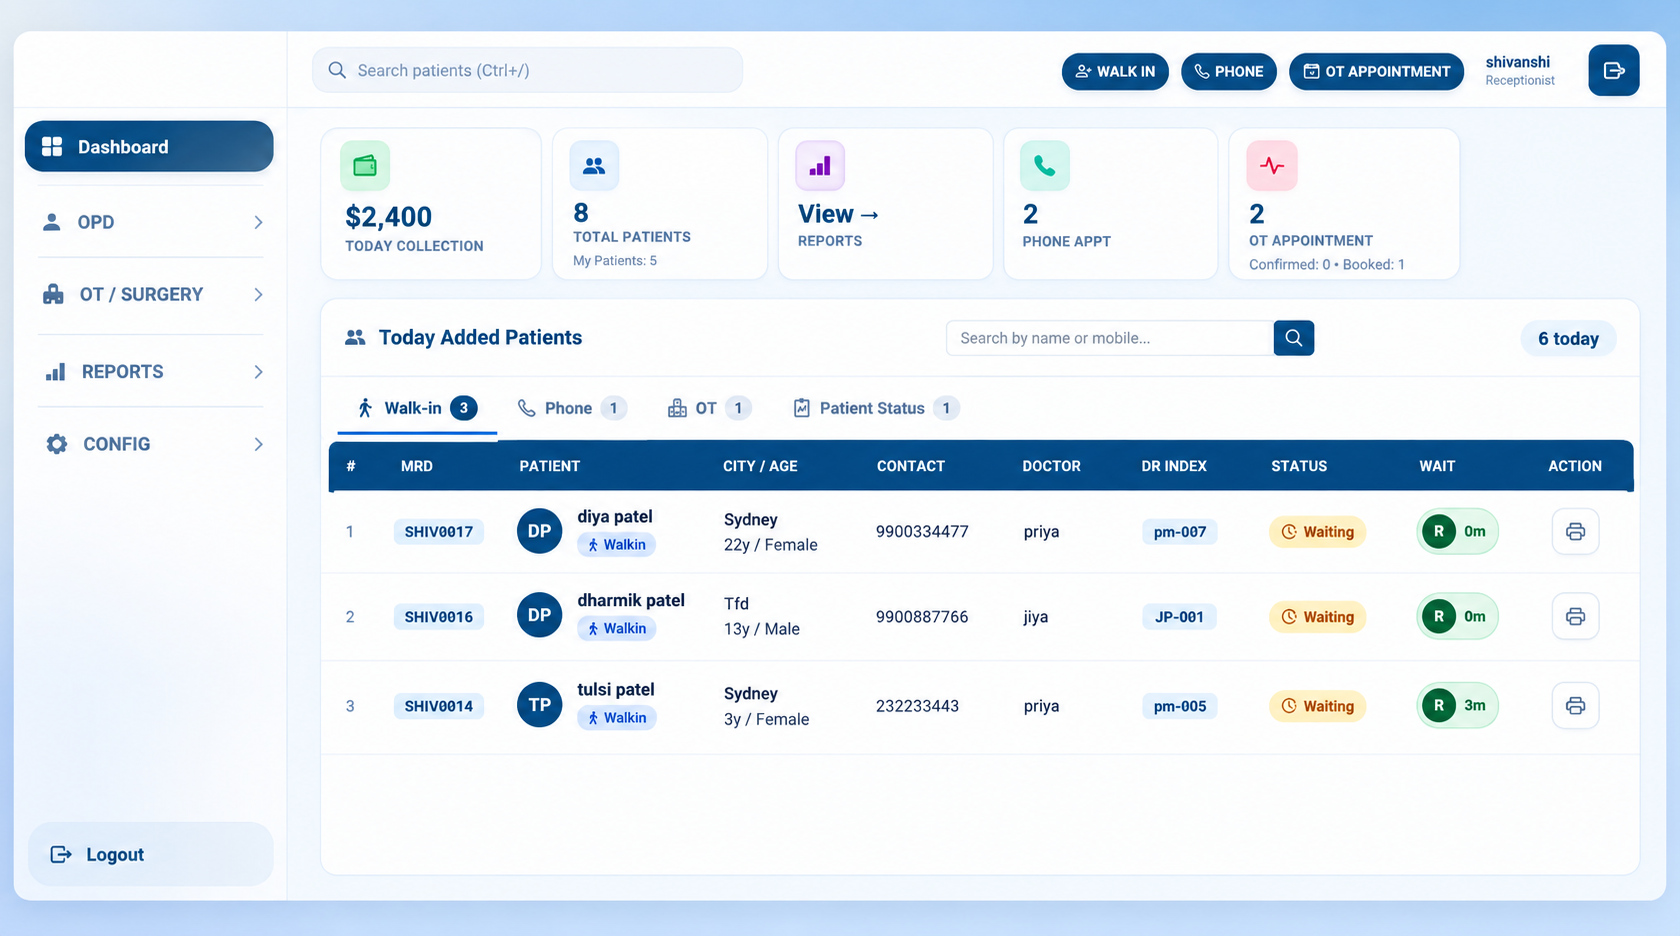Open the OT tab
The image size is (1680, 936).
709,408
